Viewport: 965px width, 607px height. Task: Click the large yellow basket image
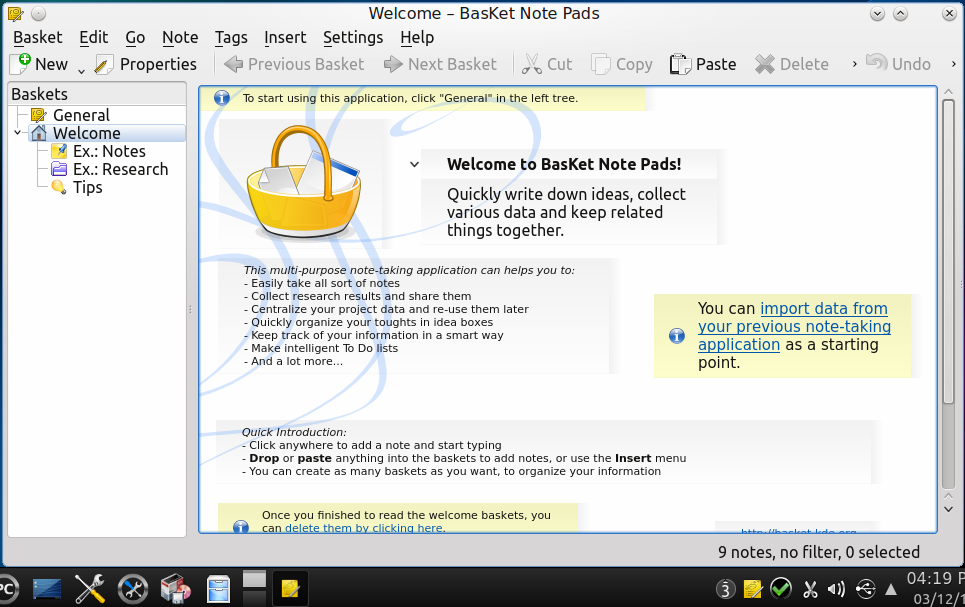click(304, 182)
